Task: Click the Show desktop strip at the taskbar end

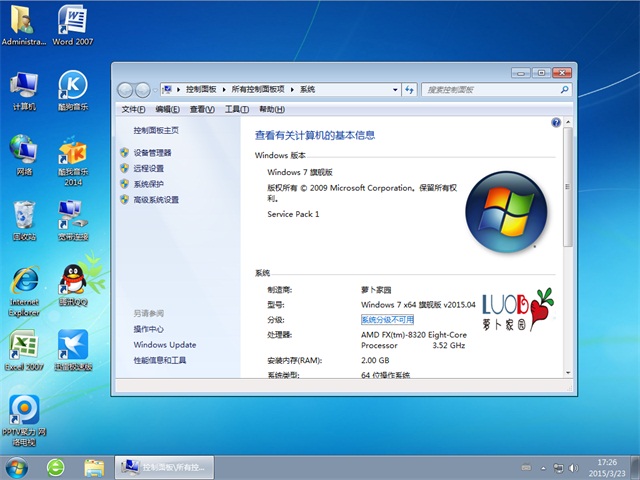Action: pyautogui.click(x=635, y=468)
